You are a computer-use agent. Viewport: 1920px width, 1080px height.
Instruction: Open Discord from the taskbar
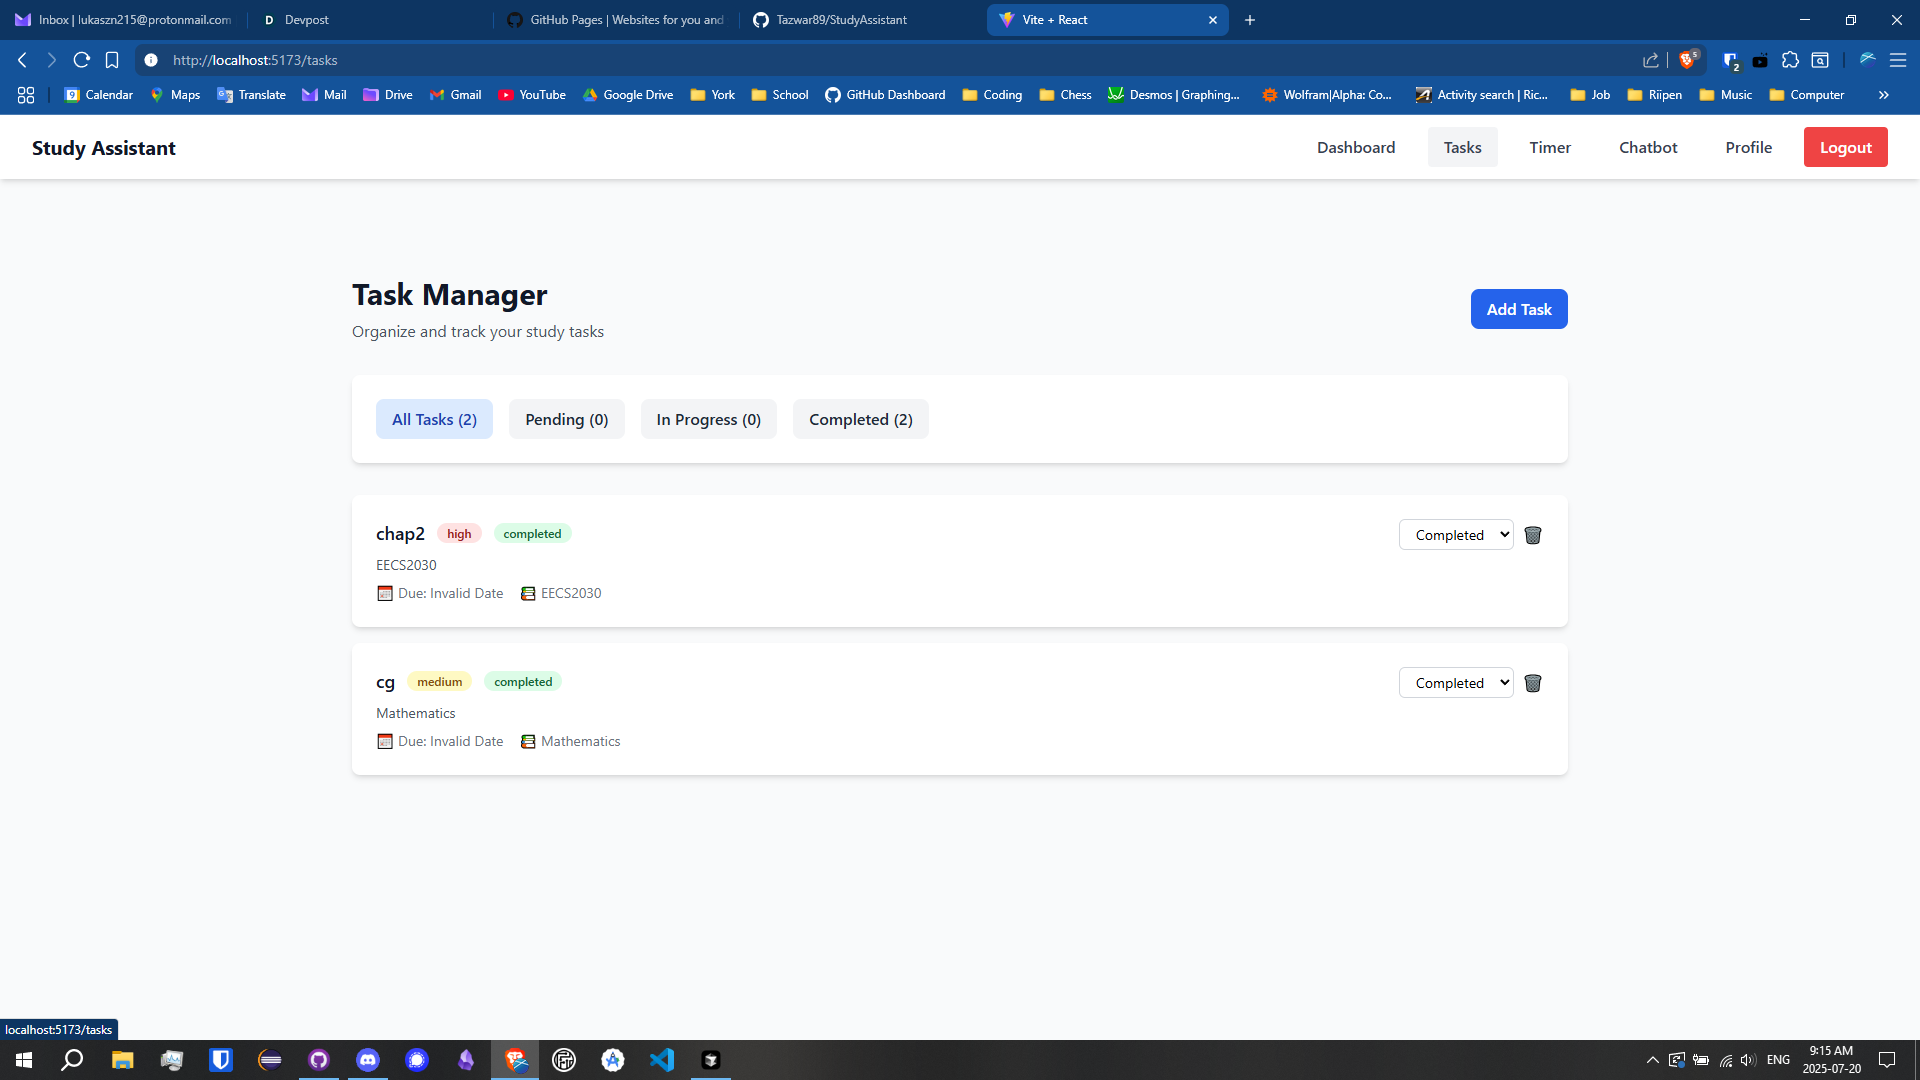coord(368,1060)
